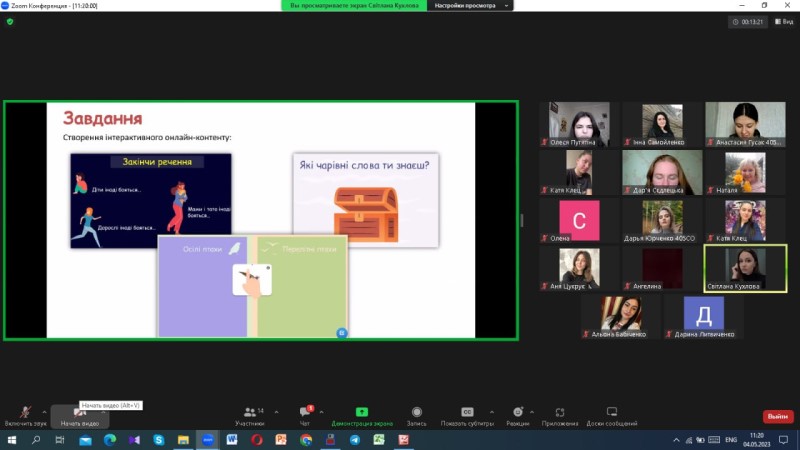Open Windows taskbar search
Image resolution: width=800 pixels, height=450 pixels.
tap(36, 440)
